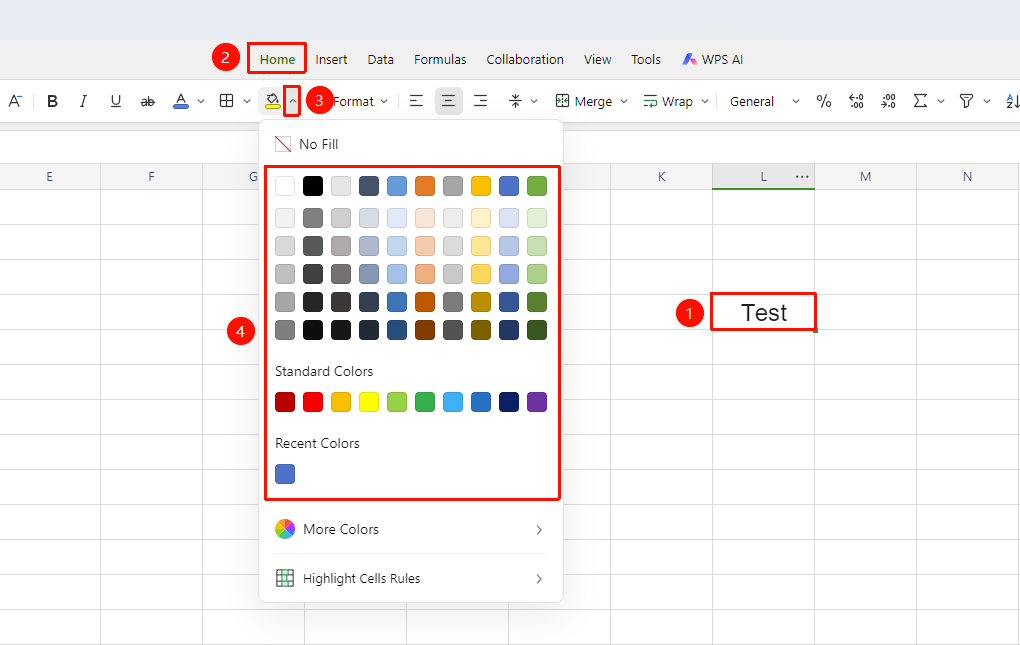Image resolution: width=1020 pixels, height=645 pixels.
Task: Go to the Formulas tab
Action: pos(440,59)
